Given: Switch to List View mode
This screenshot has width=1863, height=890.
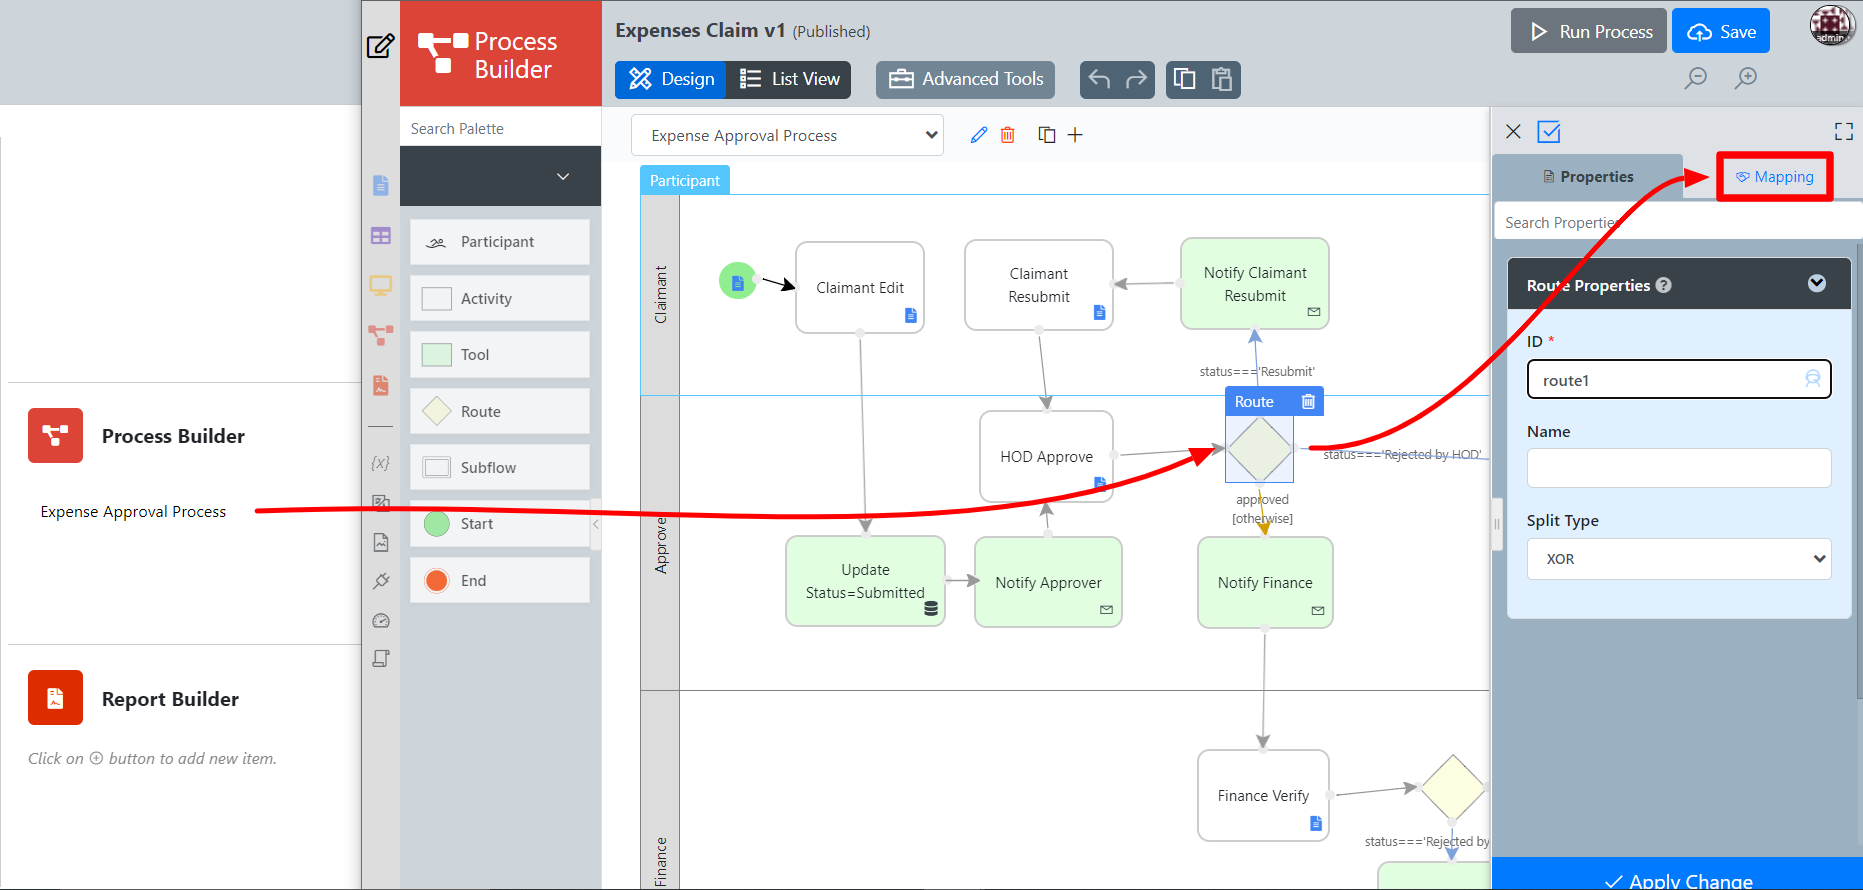Looking at the screenshot, I should tap(789, 79).
